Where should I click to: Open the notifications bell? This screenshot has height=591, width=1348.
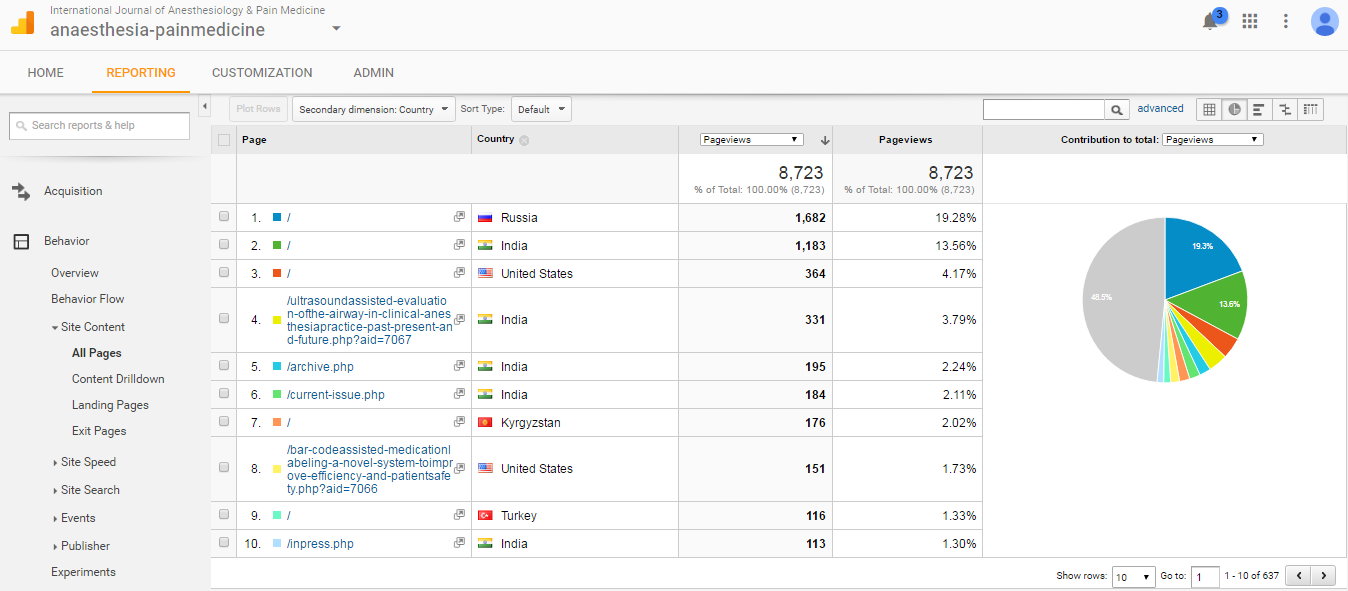click(x=1210, y=21)
